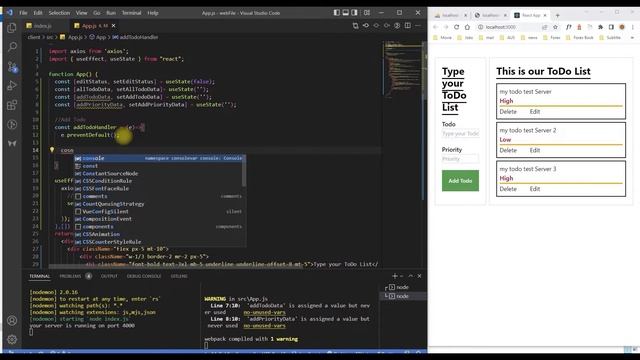Select 'console' autocomplete suggestion
Image resolution: width=640 pixels, height=360 pixels.
tap(159, 158)
